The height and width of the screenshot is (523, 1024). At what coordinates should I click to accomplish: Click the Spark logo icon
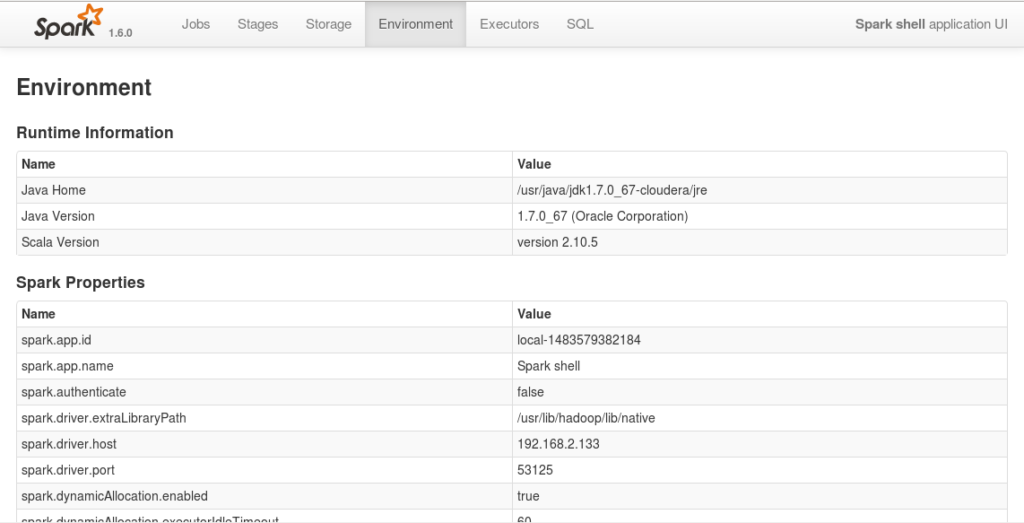coord(69,23)
